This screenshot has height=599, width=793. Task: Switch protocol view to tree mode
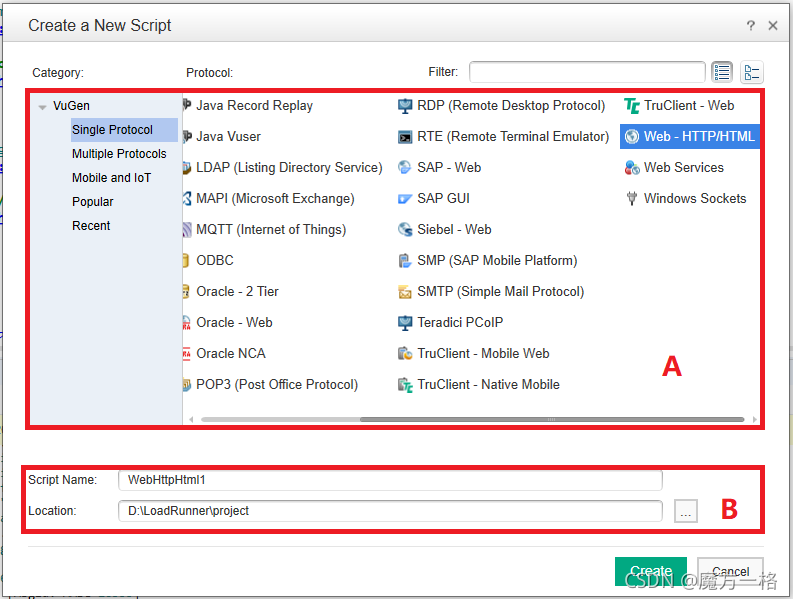(752, 72)
